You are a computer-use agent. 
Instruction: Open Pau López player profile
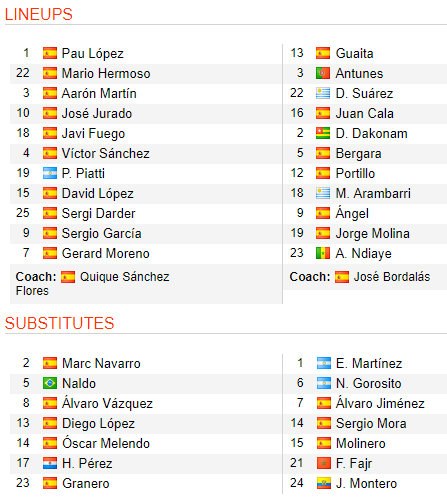click(93, 53)
